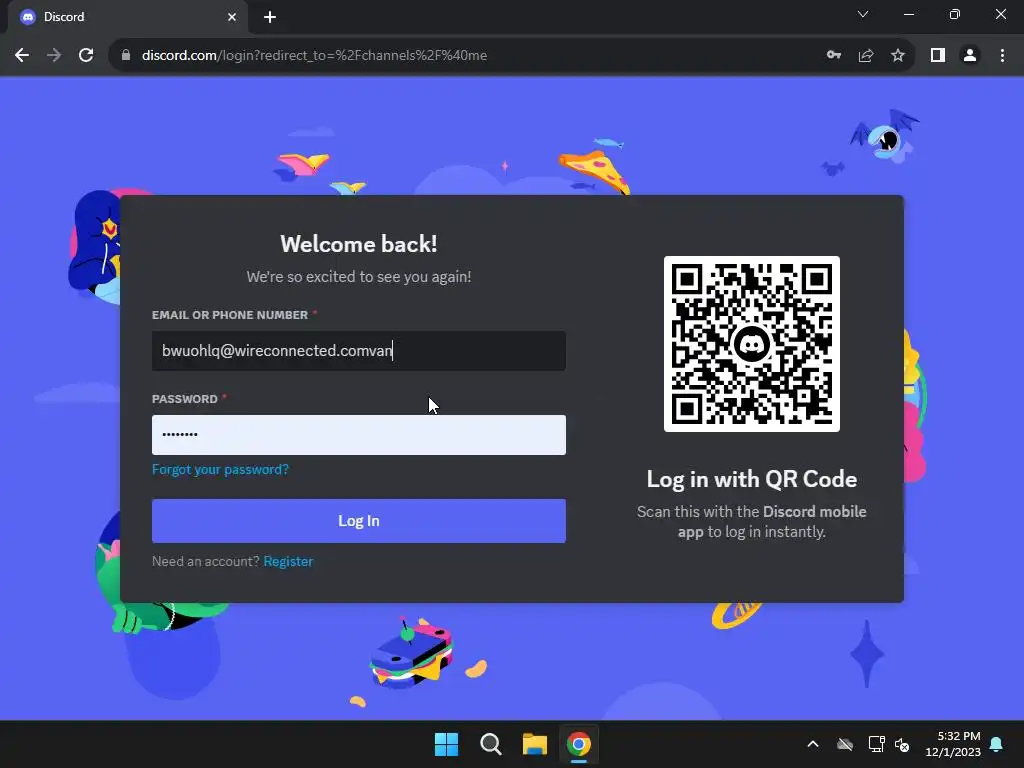1024x768 pixels.
Task: View site info via the padlock icon
Action: click(126, 56)
